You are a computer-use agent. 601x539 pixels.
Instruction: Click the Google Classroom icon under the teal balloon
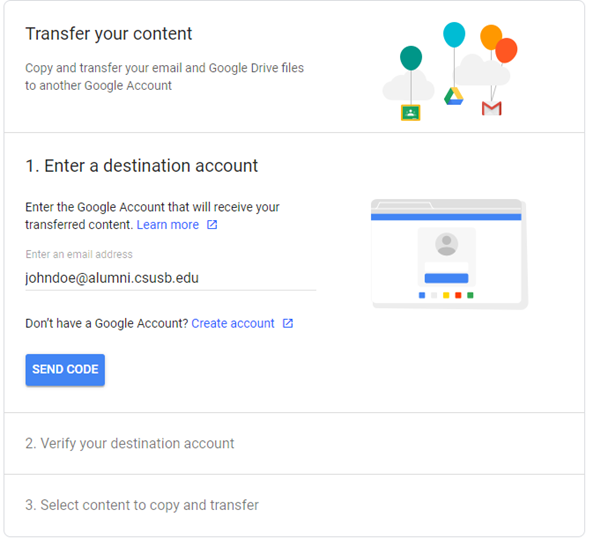coord(410,112)
